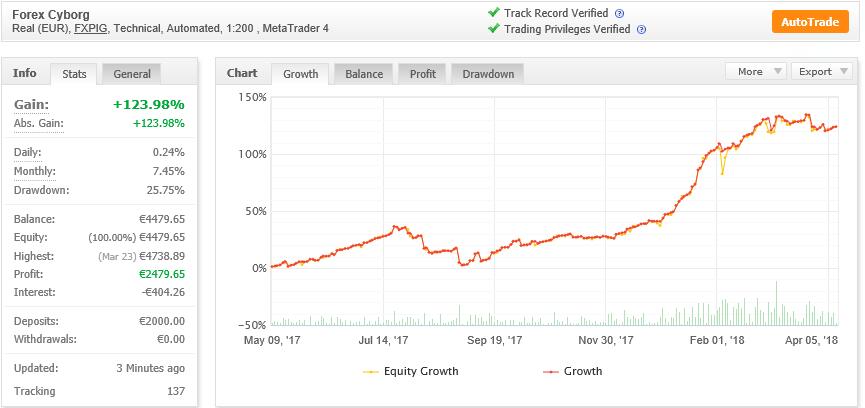This screenshot has width=865, height=408.
Task: Toggle Growth series in chart legend
Action: tap(572, 371)
